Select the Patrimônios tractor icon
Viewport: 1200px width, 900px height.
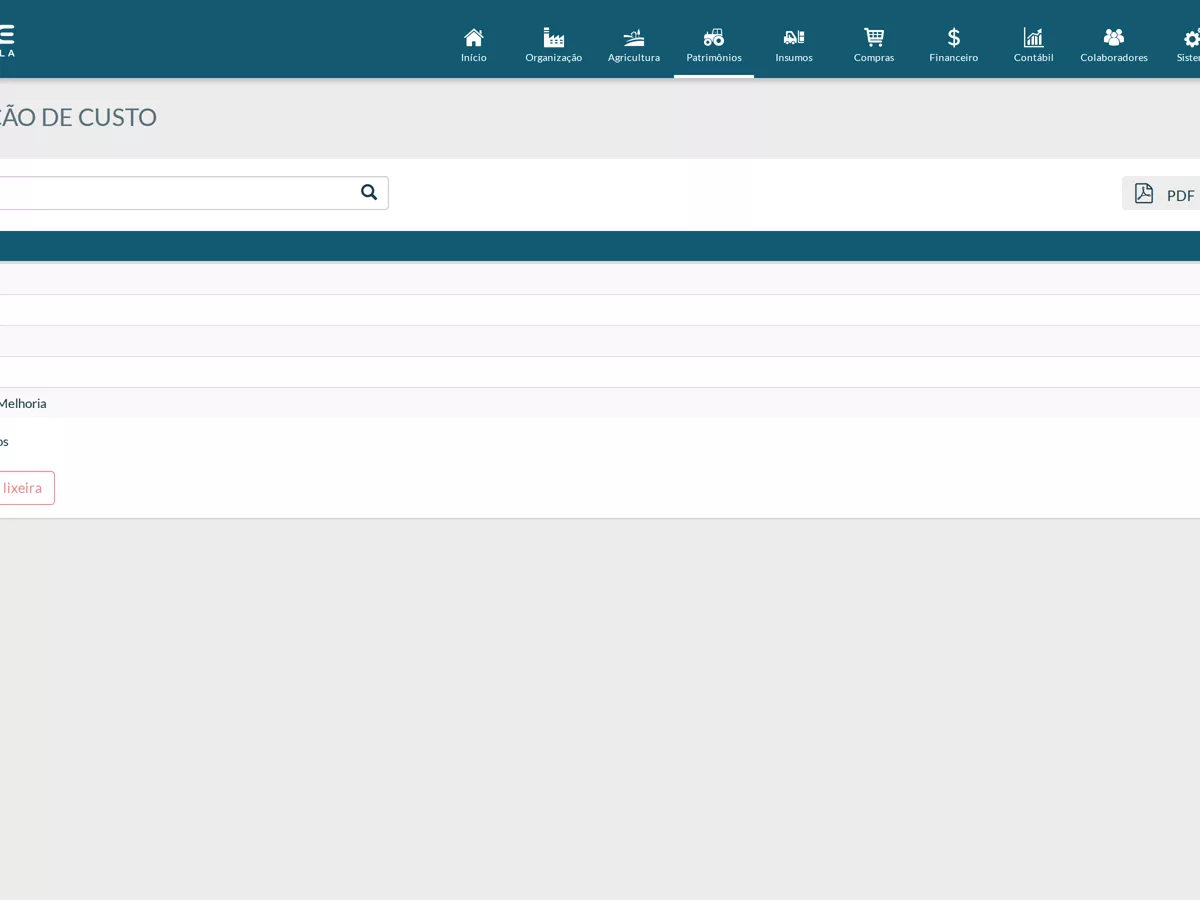(x=714, y=38)
